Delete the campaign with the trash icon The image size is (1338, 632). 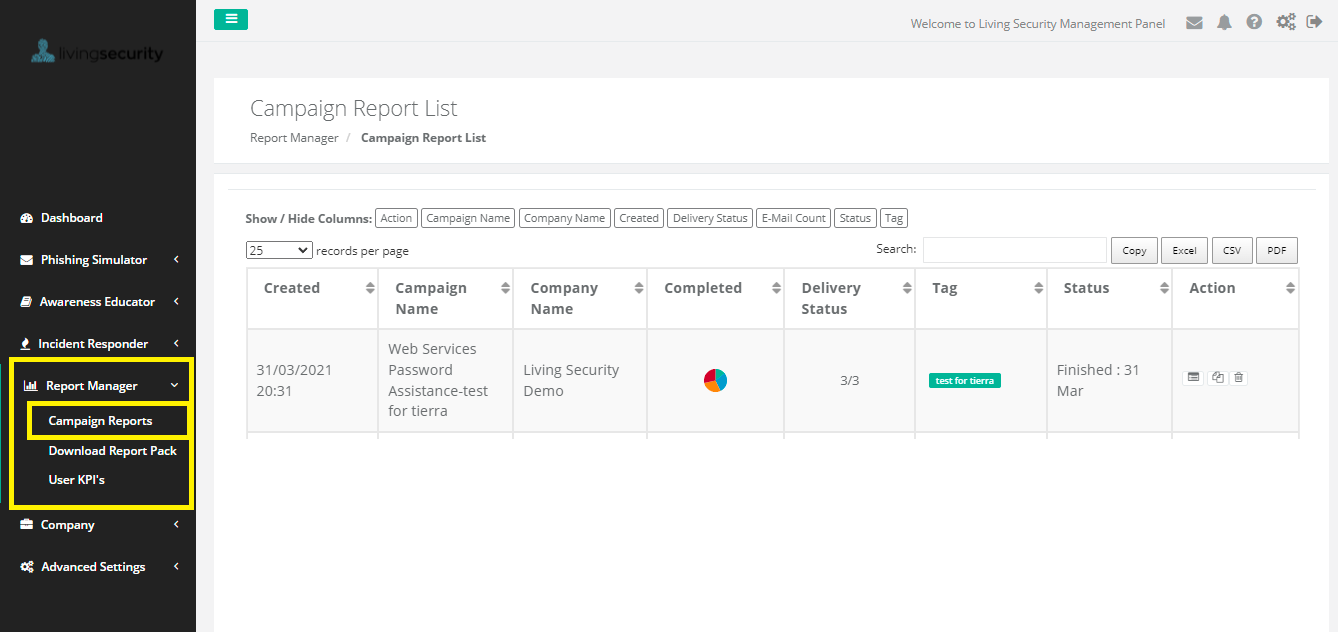click(1239, 377)
